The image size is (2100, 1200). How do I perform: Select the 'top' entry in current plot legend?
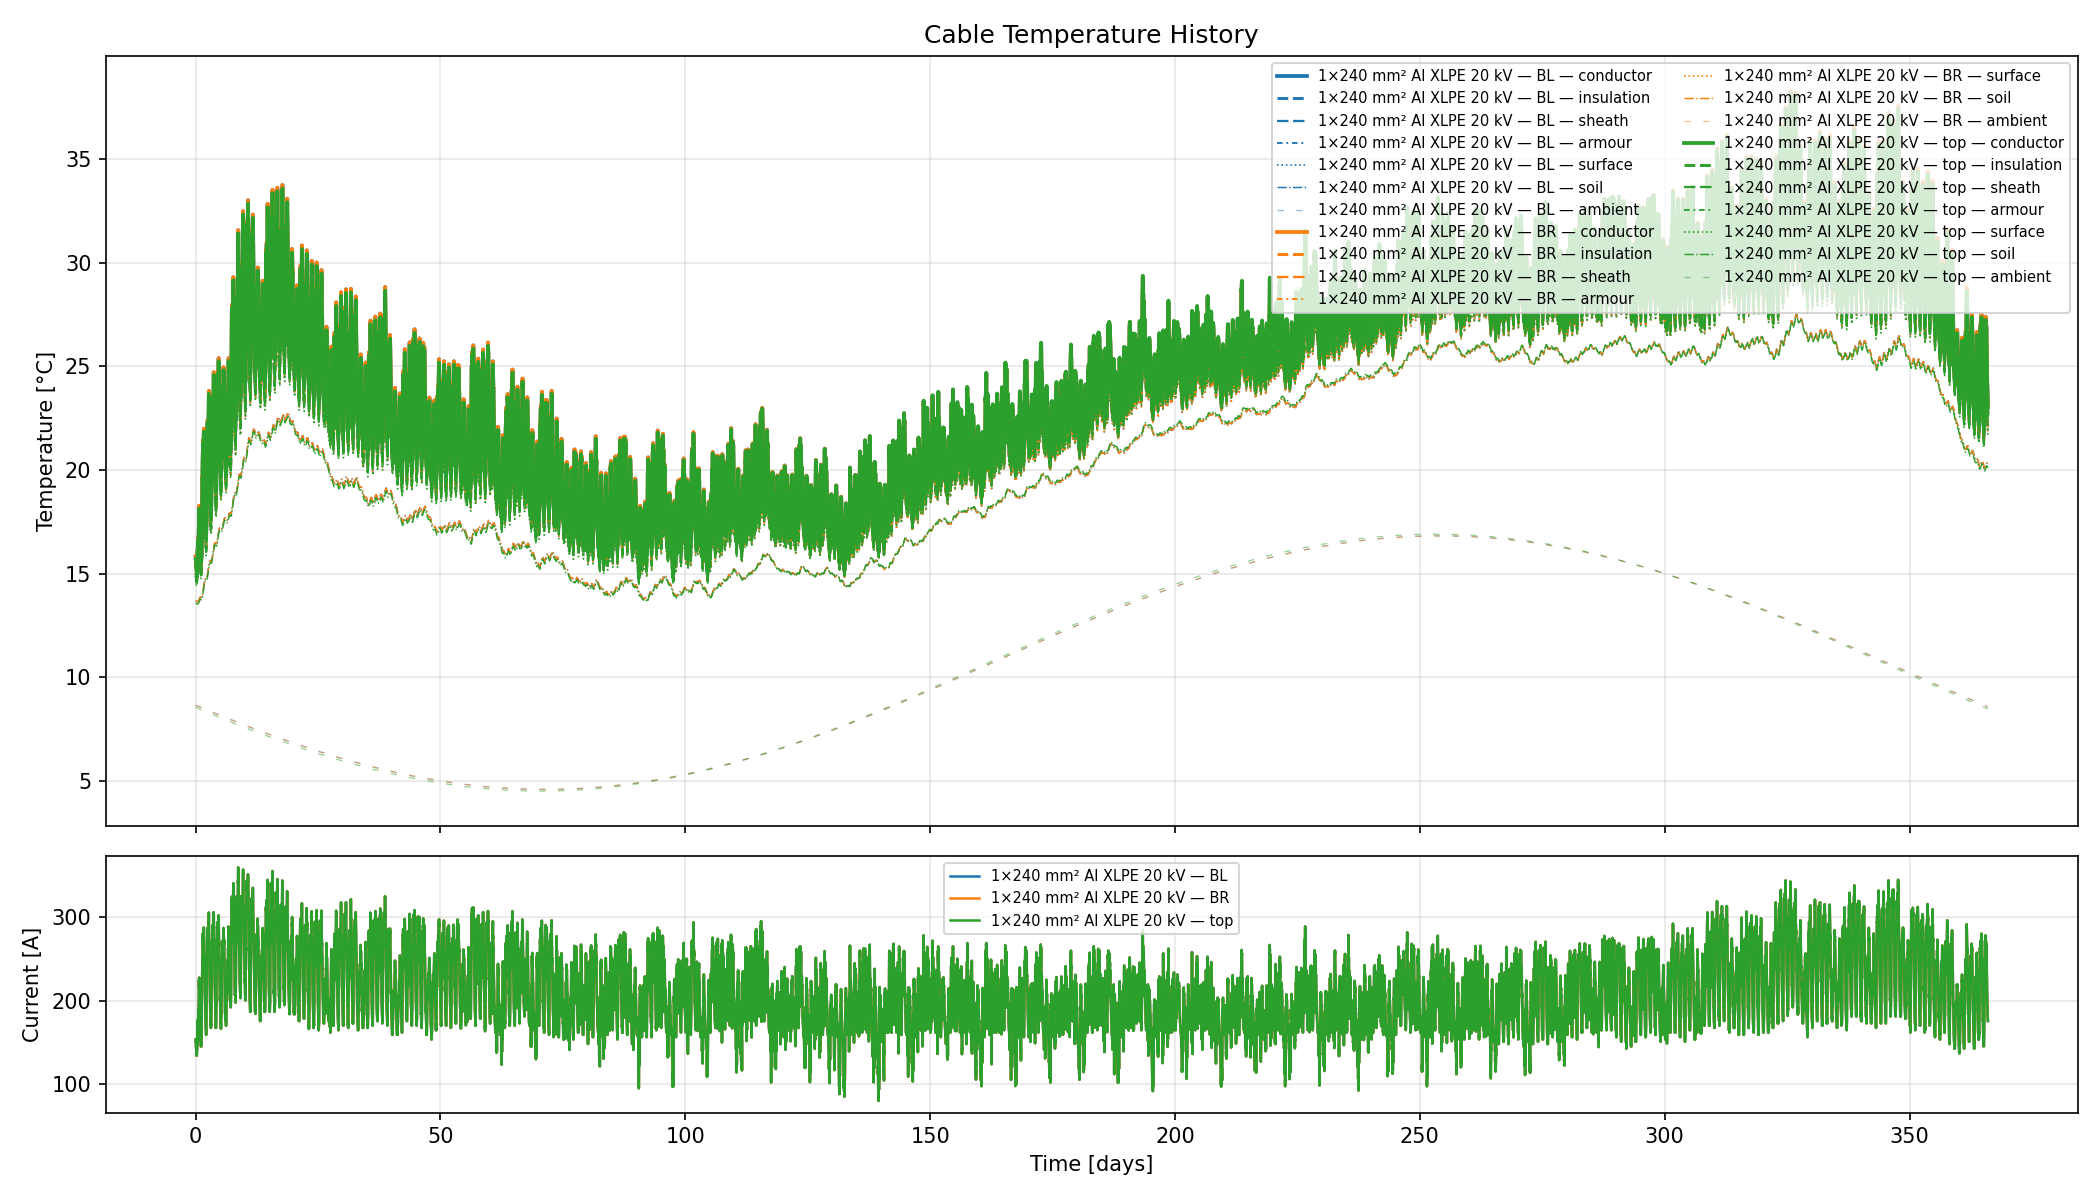1111,921
